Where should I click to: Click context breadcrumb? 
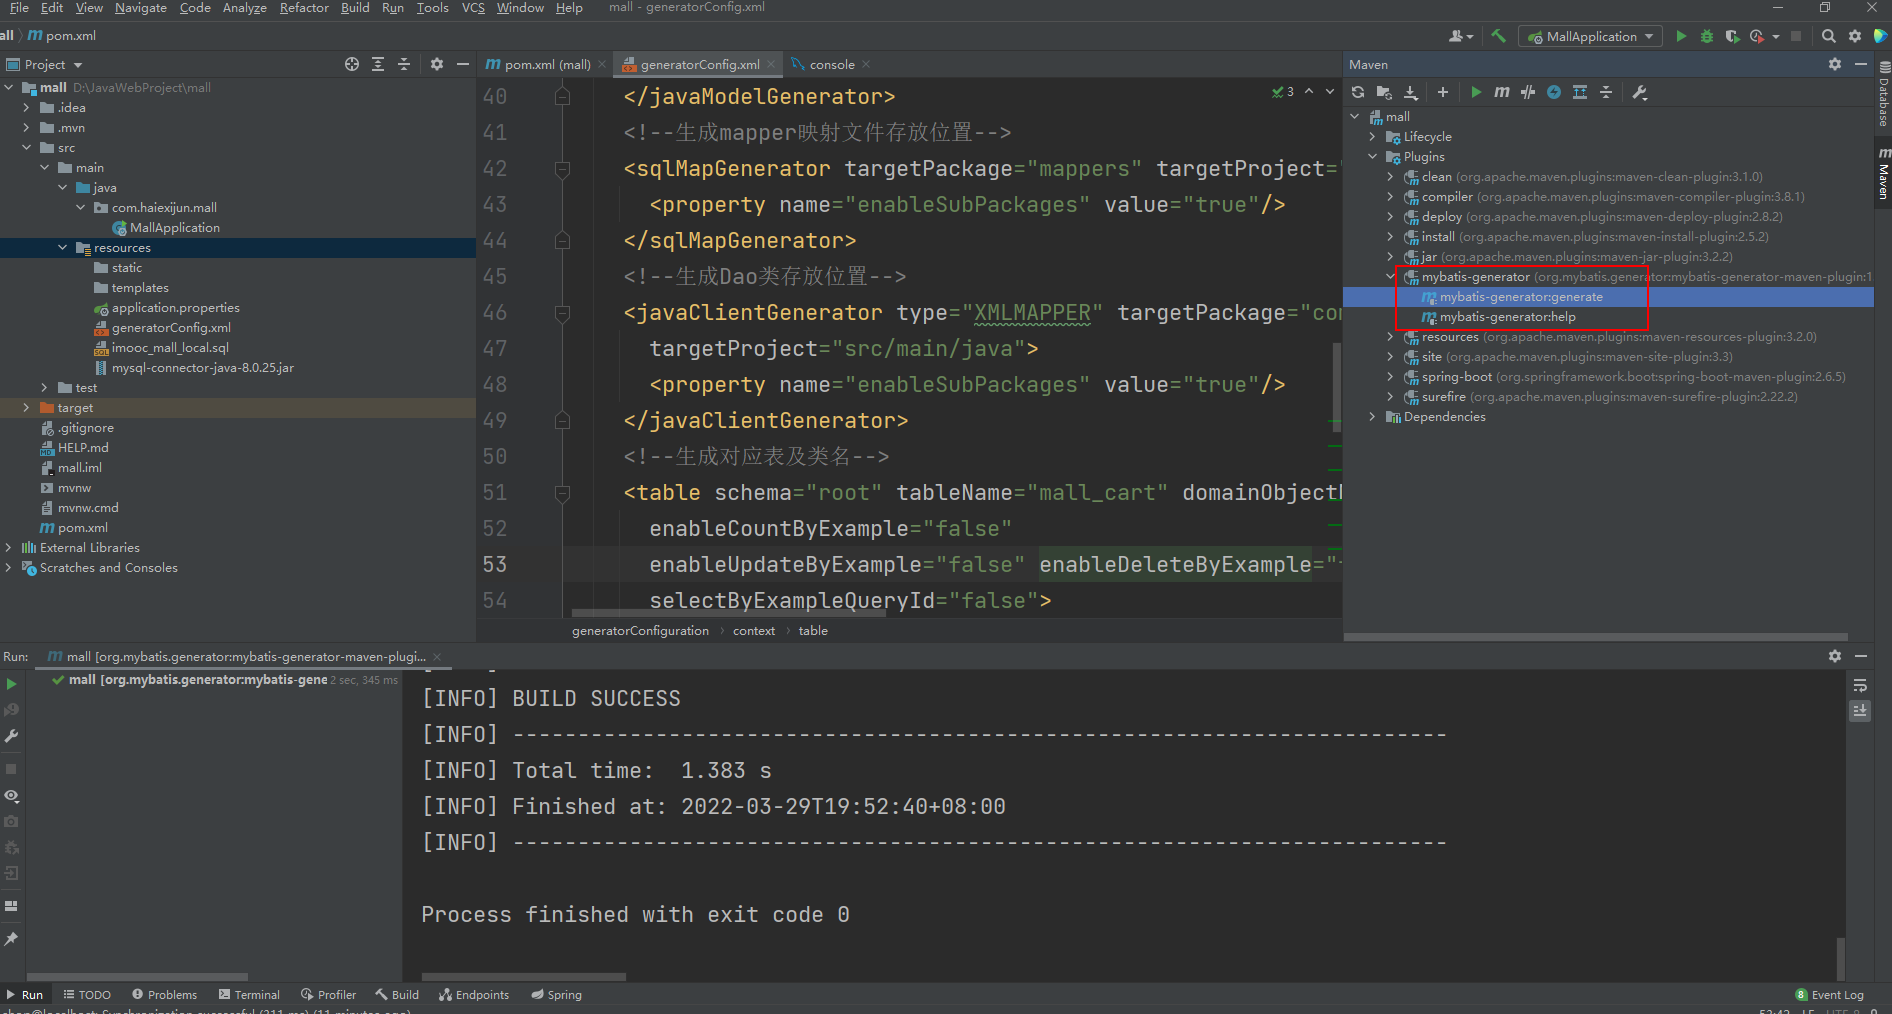pyautogui.click(x=753, y=631)
